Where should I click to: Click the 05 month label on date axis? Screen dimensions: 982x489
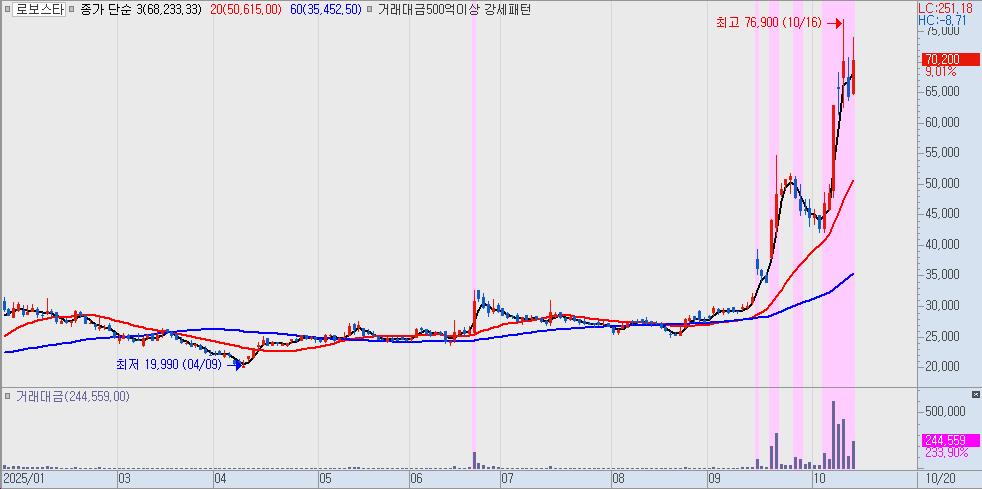325,479
